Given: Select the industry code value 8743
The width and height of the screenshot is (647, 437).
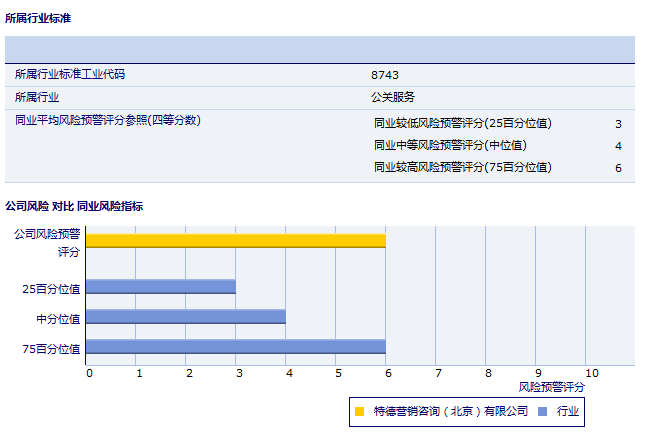Looking at the screenshot, I should pos(385,75).
